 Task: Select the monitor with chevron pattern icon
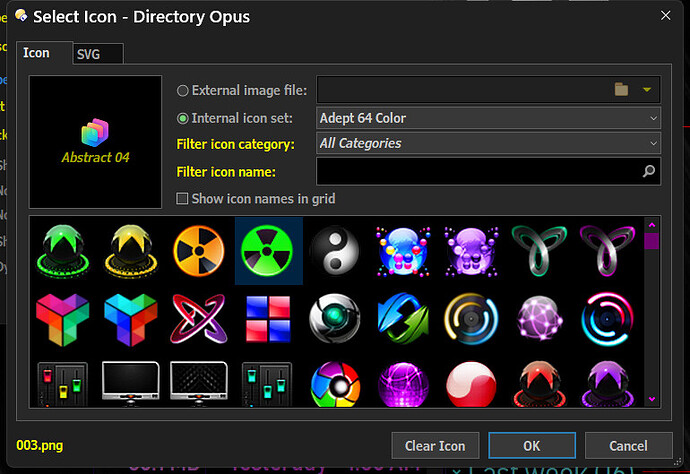[x=199, y=382]
